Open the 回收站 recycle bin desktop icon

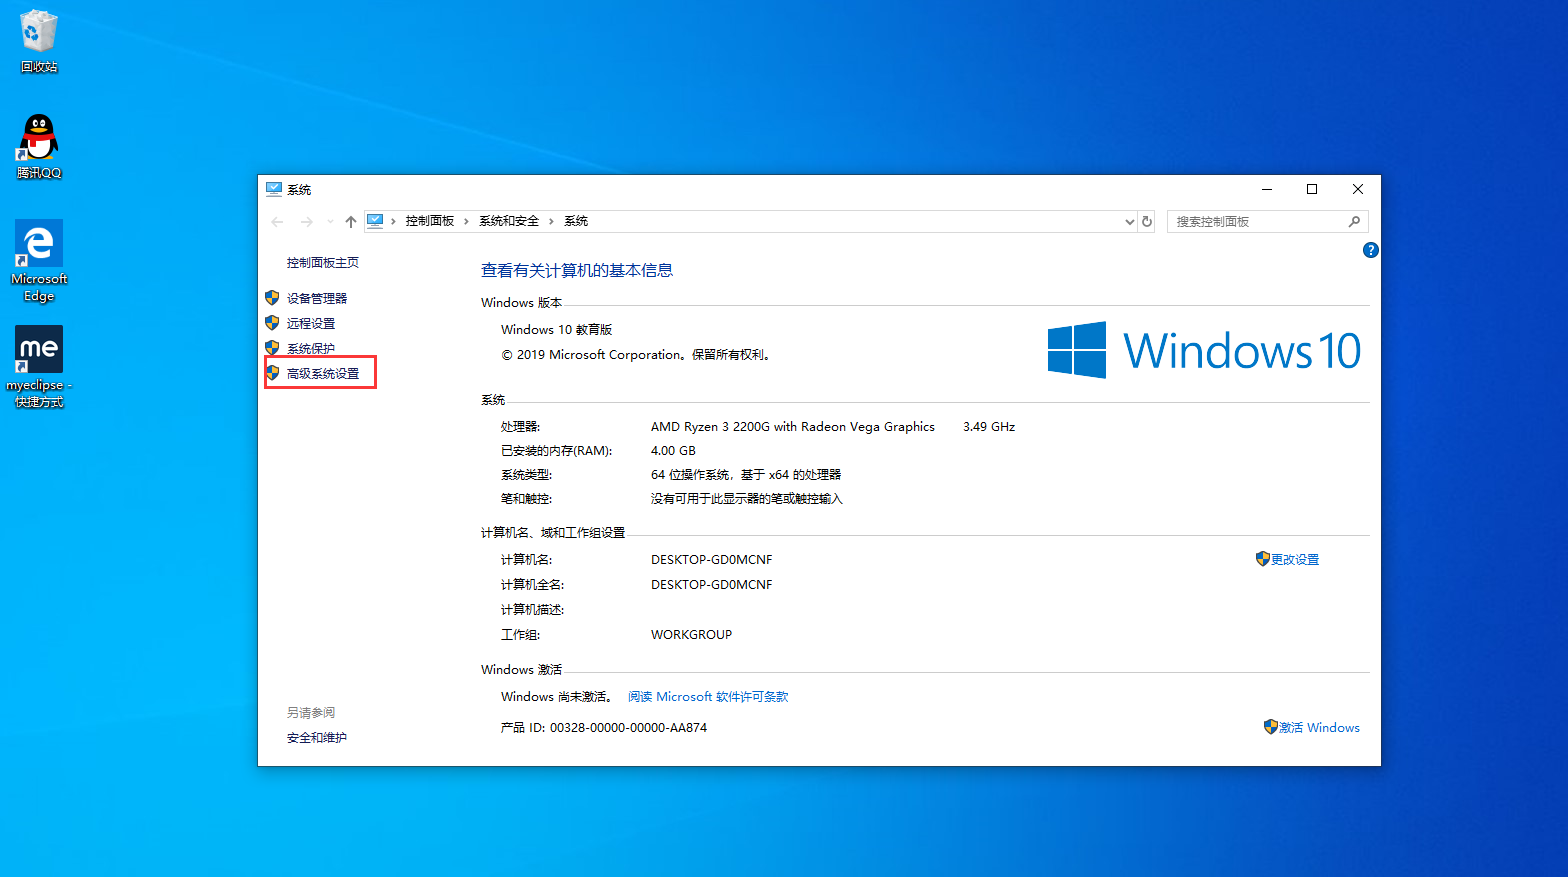click(39, 41)
